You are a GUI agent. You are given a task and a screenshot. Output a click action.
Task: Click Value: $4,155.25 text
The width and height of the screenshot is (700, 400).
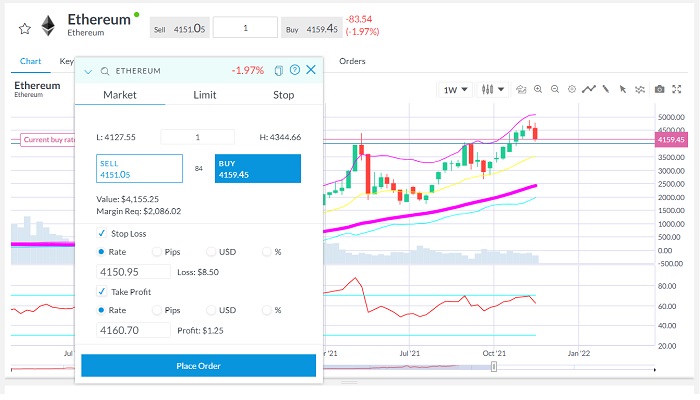[x=128, y=199]
